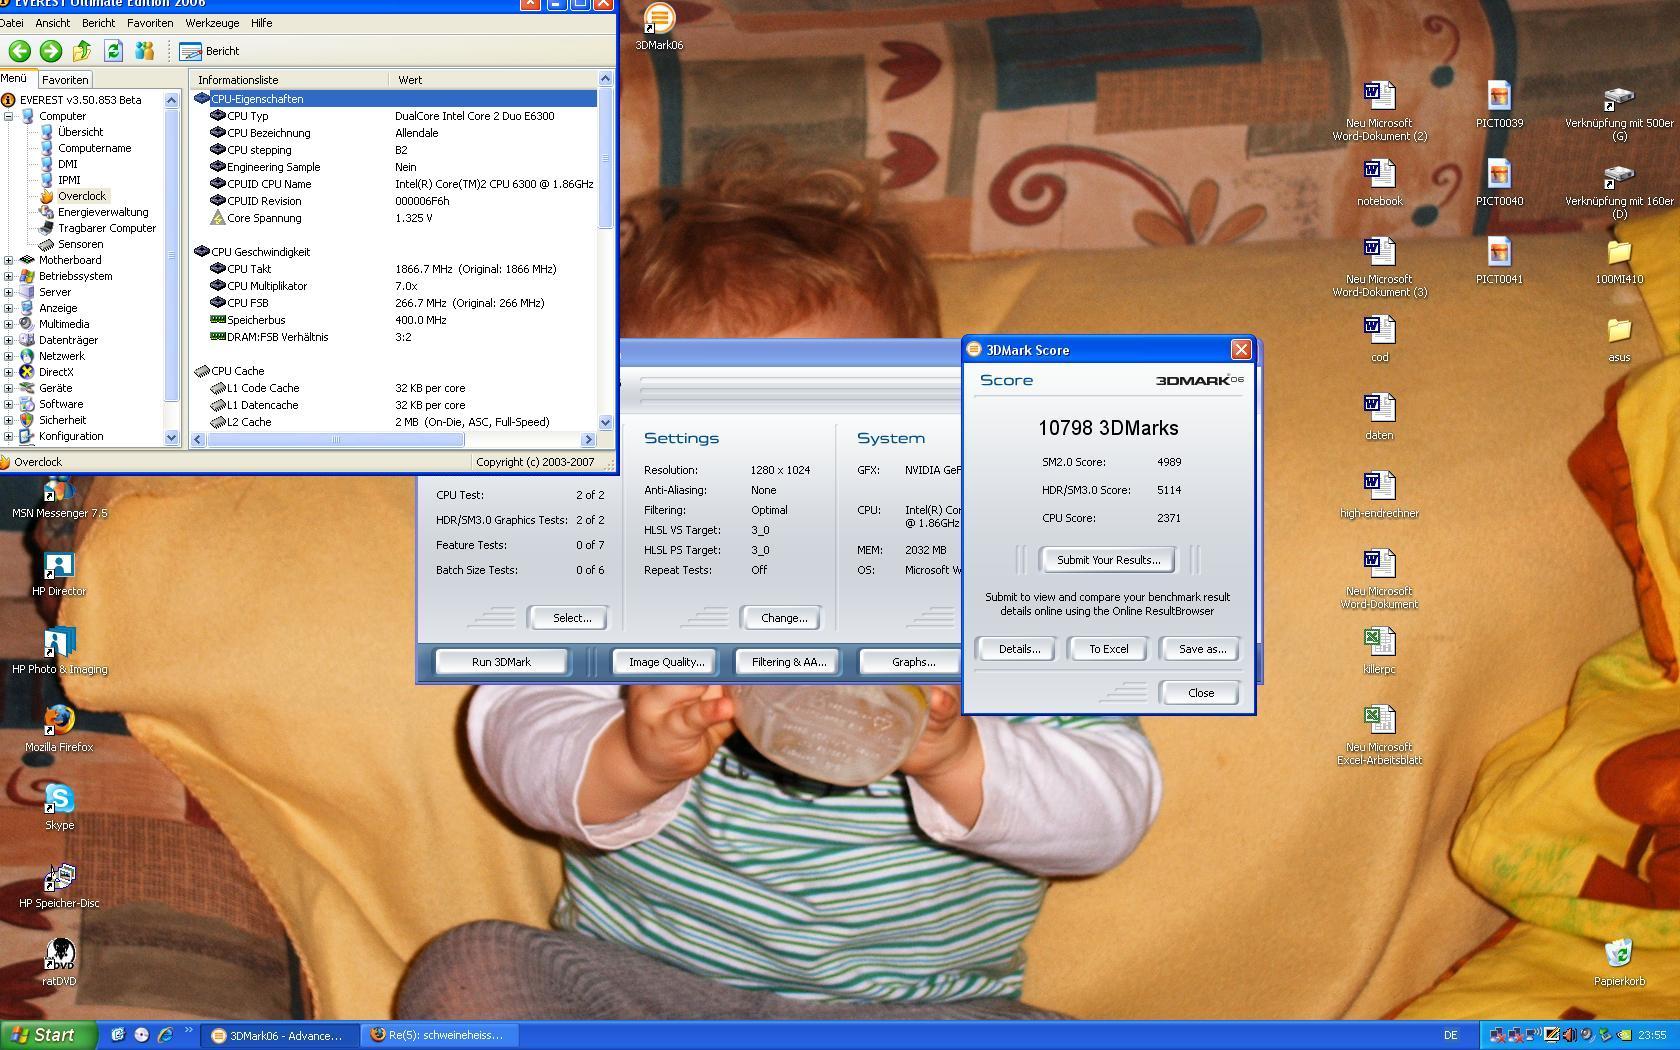This screenshot has width=1680, height=1050.
Task: Open the Bericht menu
Action: pos(98,22)
